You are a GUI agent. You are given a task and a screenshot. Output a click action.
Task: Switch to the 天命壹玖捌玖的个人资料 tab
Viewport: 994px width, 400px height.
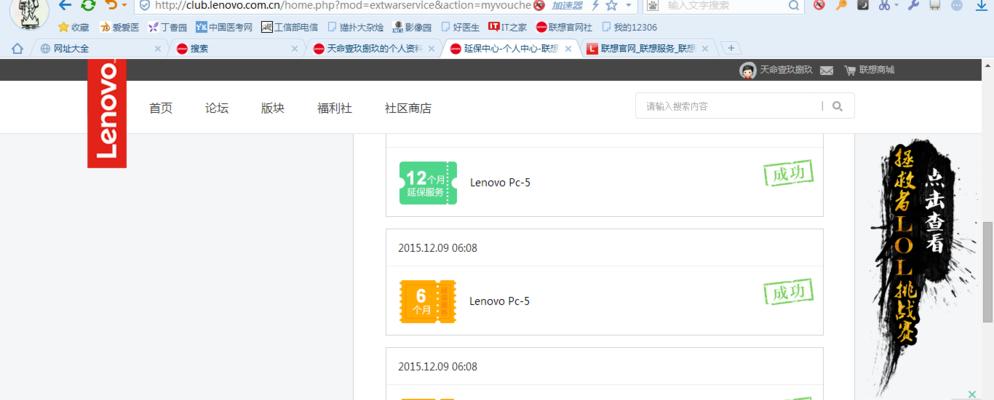372,48
